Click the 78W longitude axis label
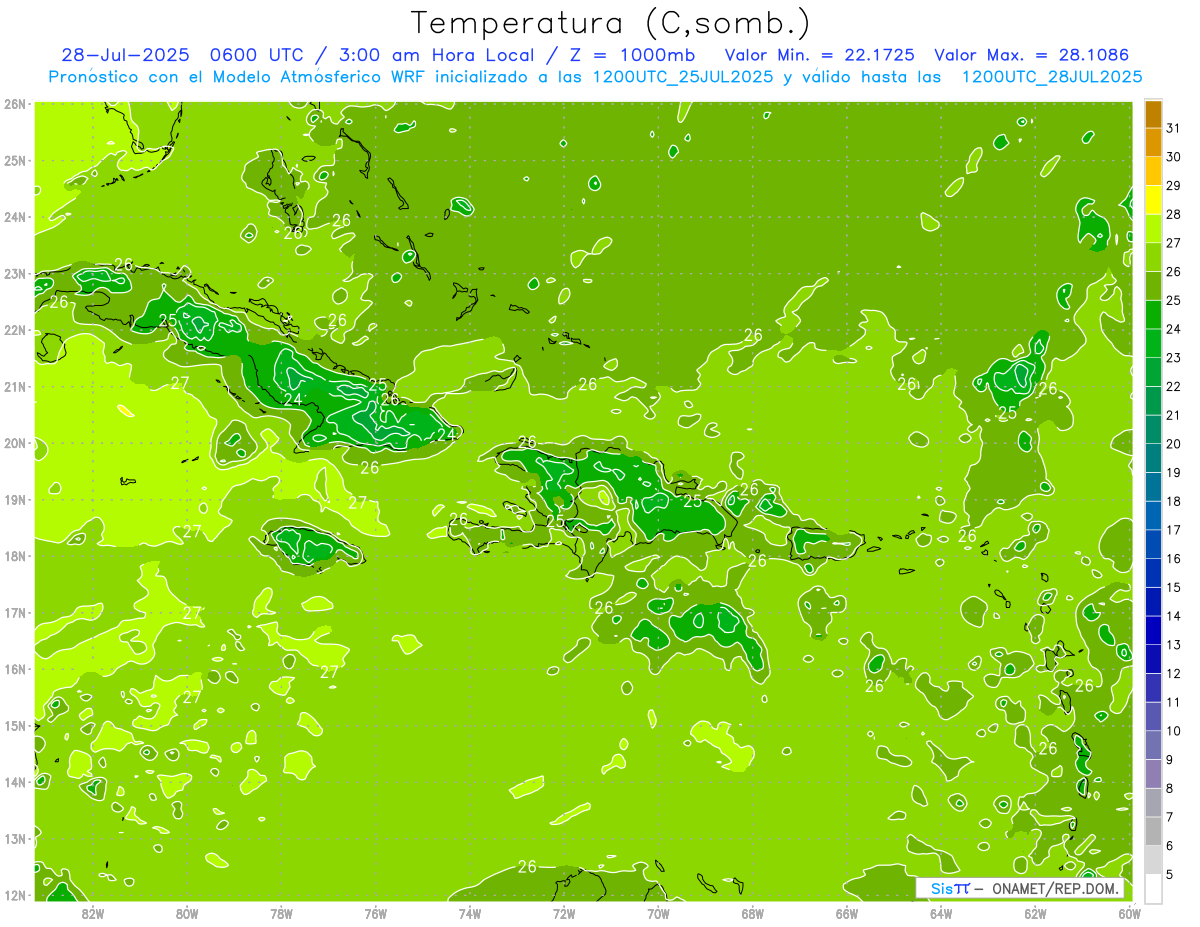 [x=281, y=913]
